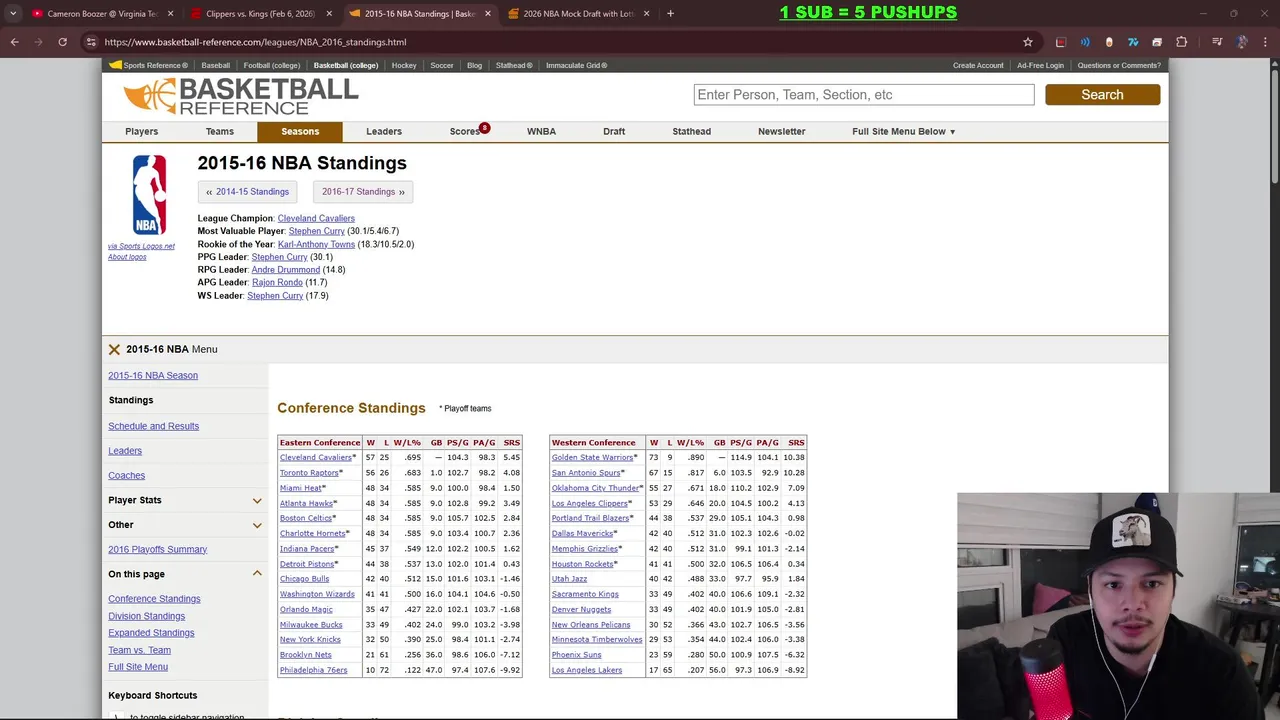Open Immaculate Grid top bar link

pyautogui.click(x=576, y=65)
